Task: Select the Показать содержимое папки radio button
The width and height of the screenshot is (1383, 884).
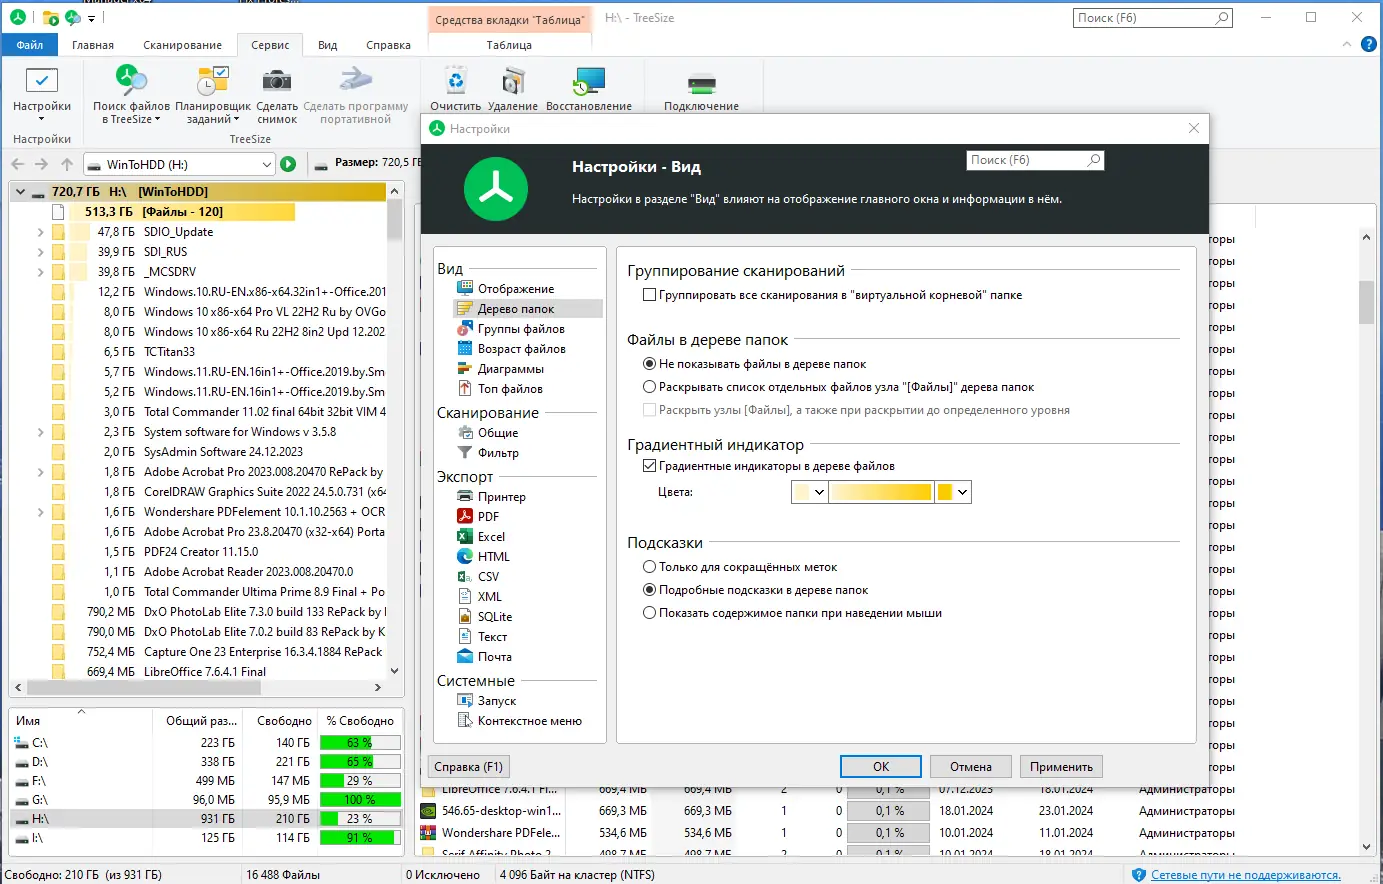Action: pyautogui.click(x=647, y=613)
